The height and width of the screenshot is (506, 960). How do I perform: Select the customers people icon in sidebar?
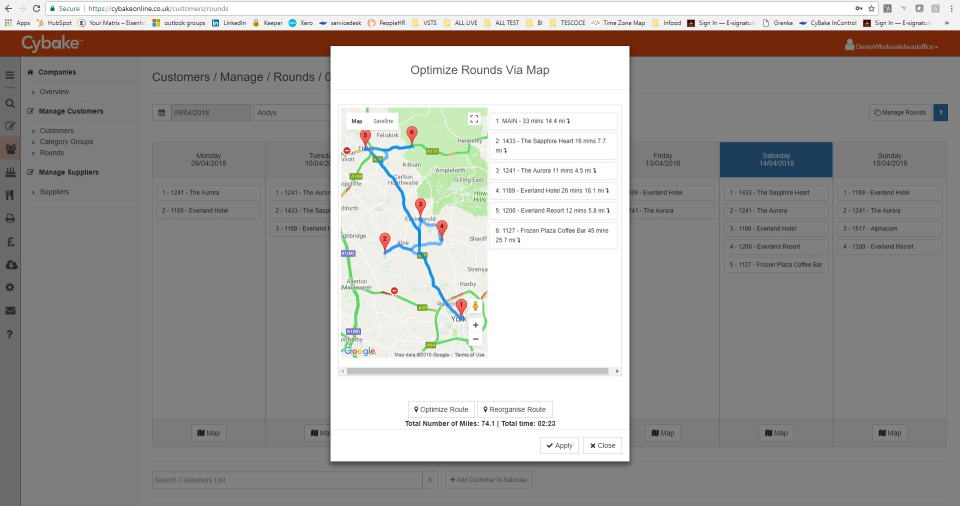tap(10, 149)
